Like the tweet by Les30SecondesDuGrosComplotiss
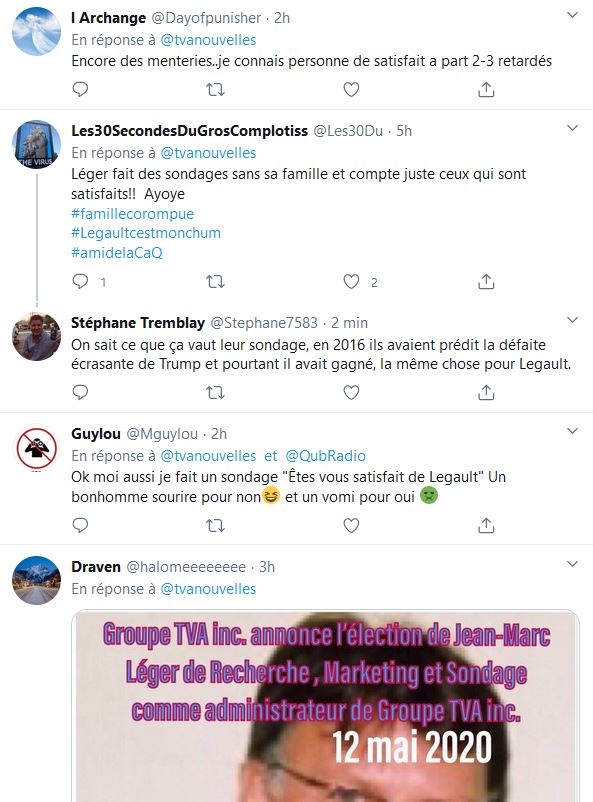 (351, 281)
